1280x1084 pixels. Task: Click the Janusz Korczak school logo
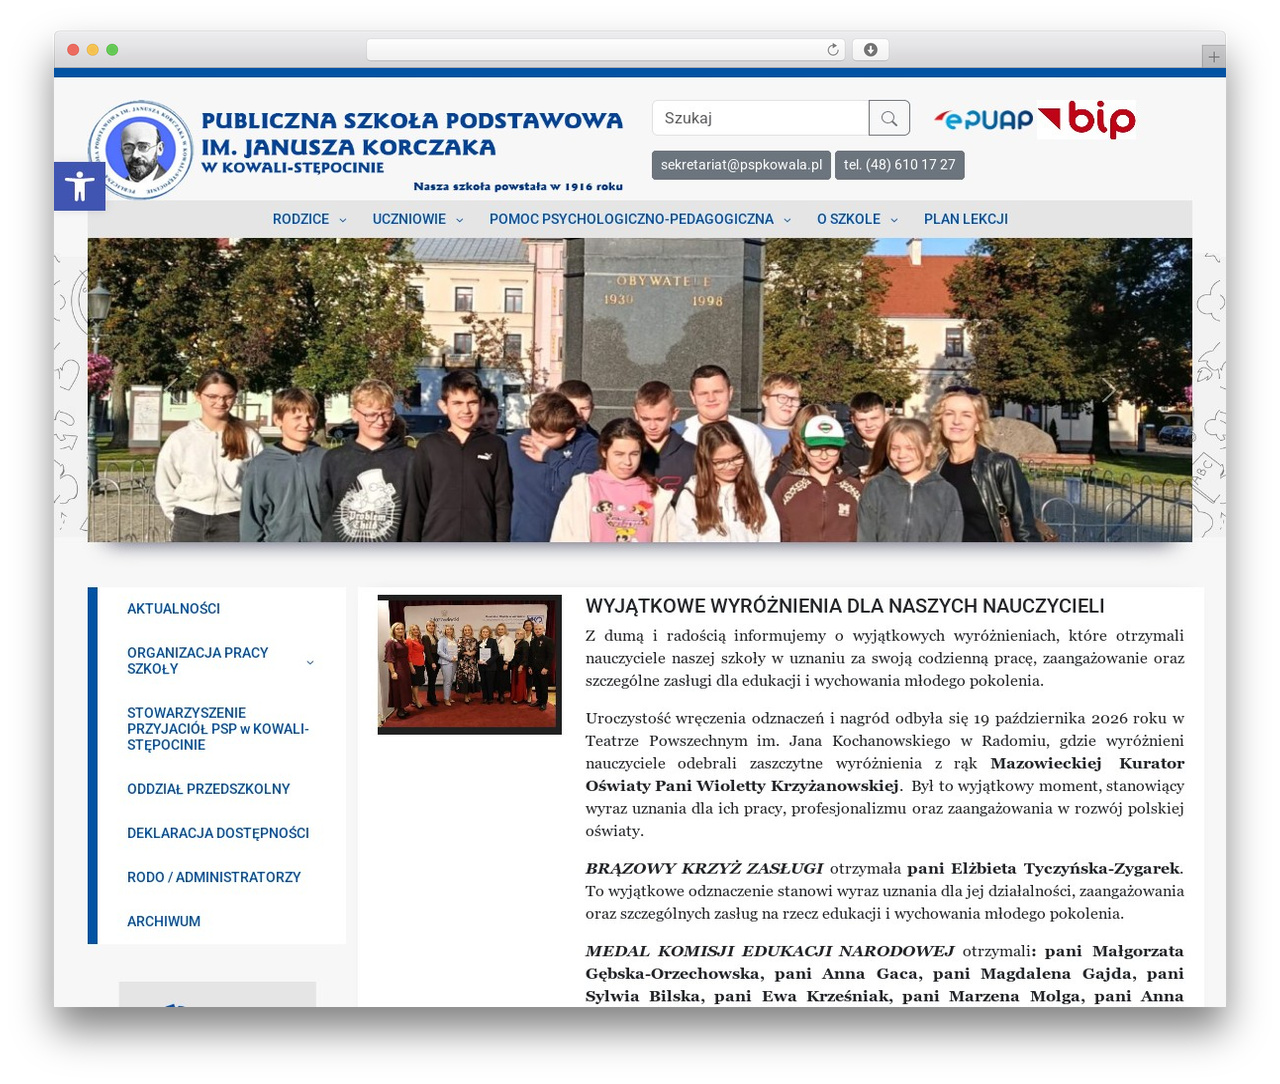141,150
